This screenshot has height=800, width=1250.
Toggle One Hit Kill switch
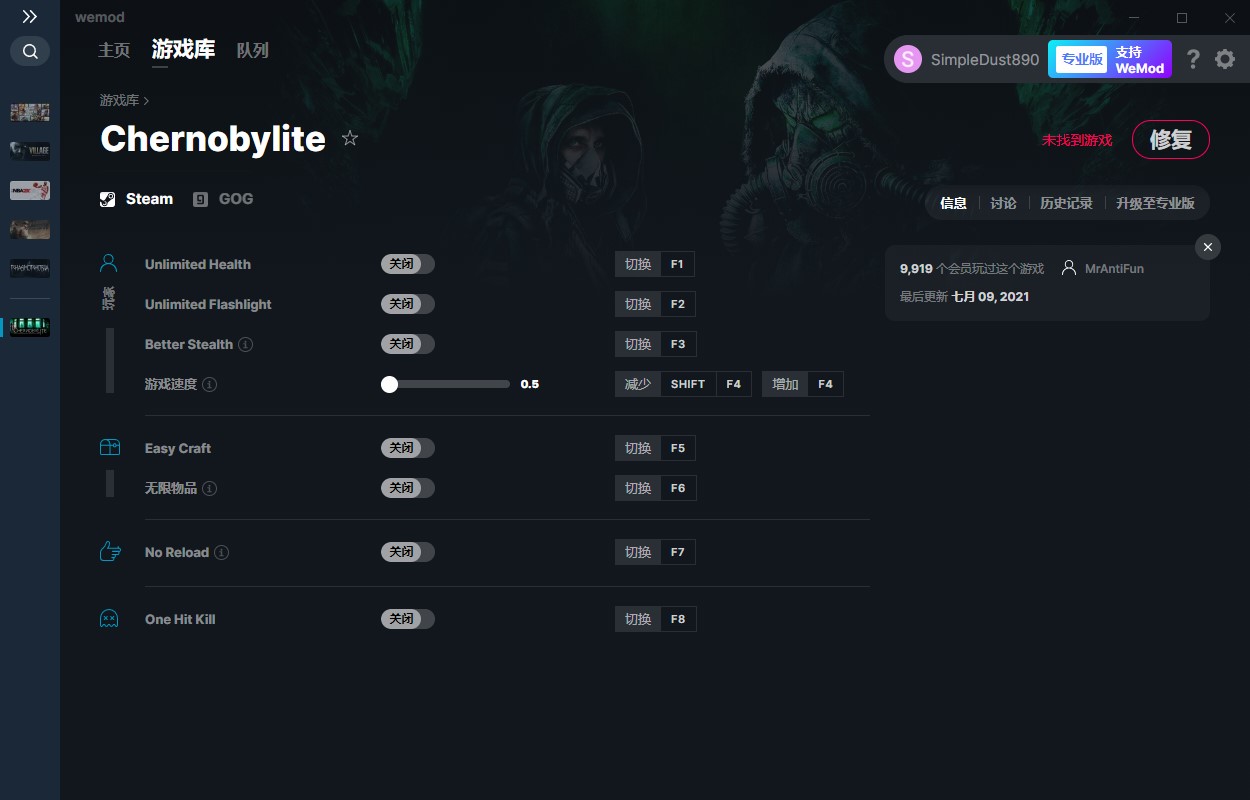[408, 619]
